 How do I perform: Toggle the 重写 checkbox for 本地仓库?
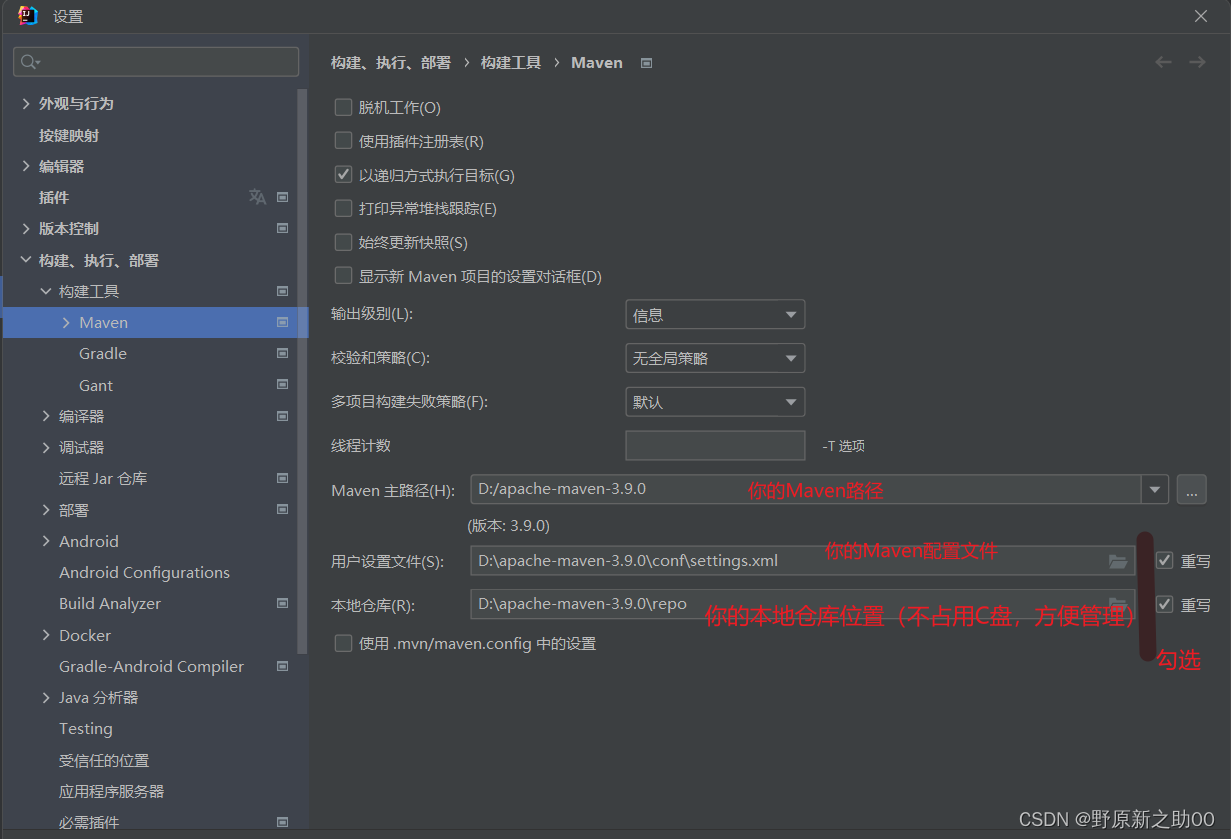pyautogui.click(x=1164, y=604)
